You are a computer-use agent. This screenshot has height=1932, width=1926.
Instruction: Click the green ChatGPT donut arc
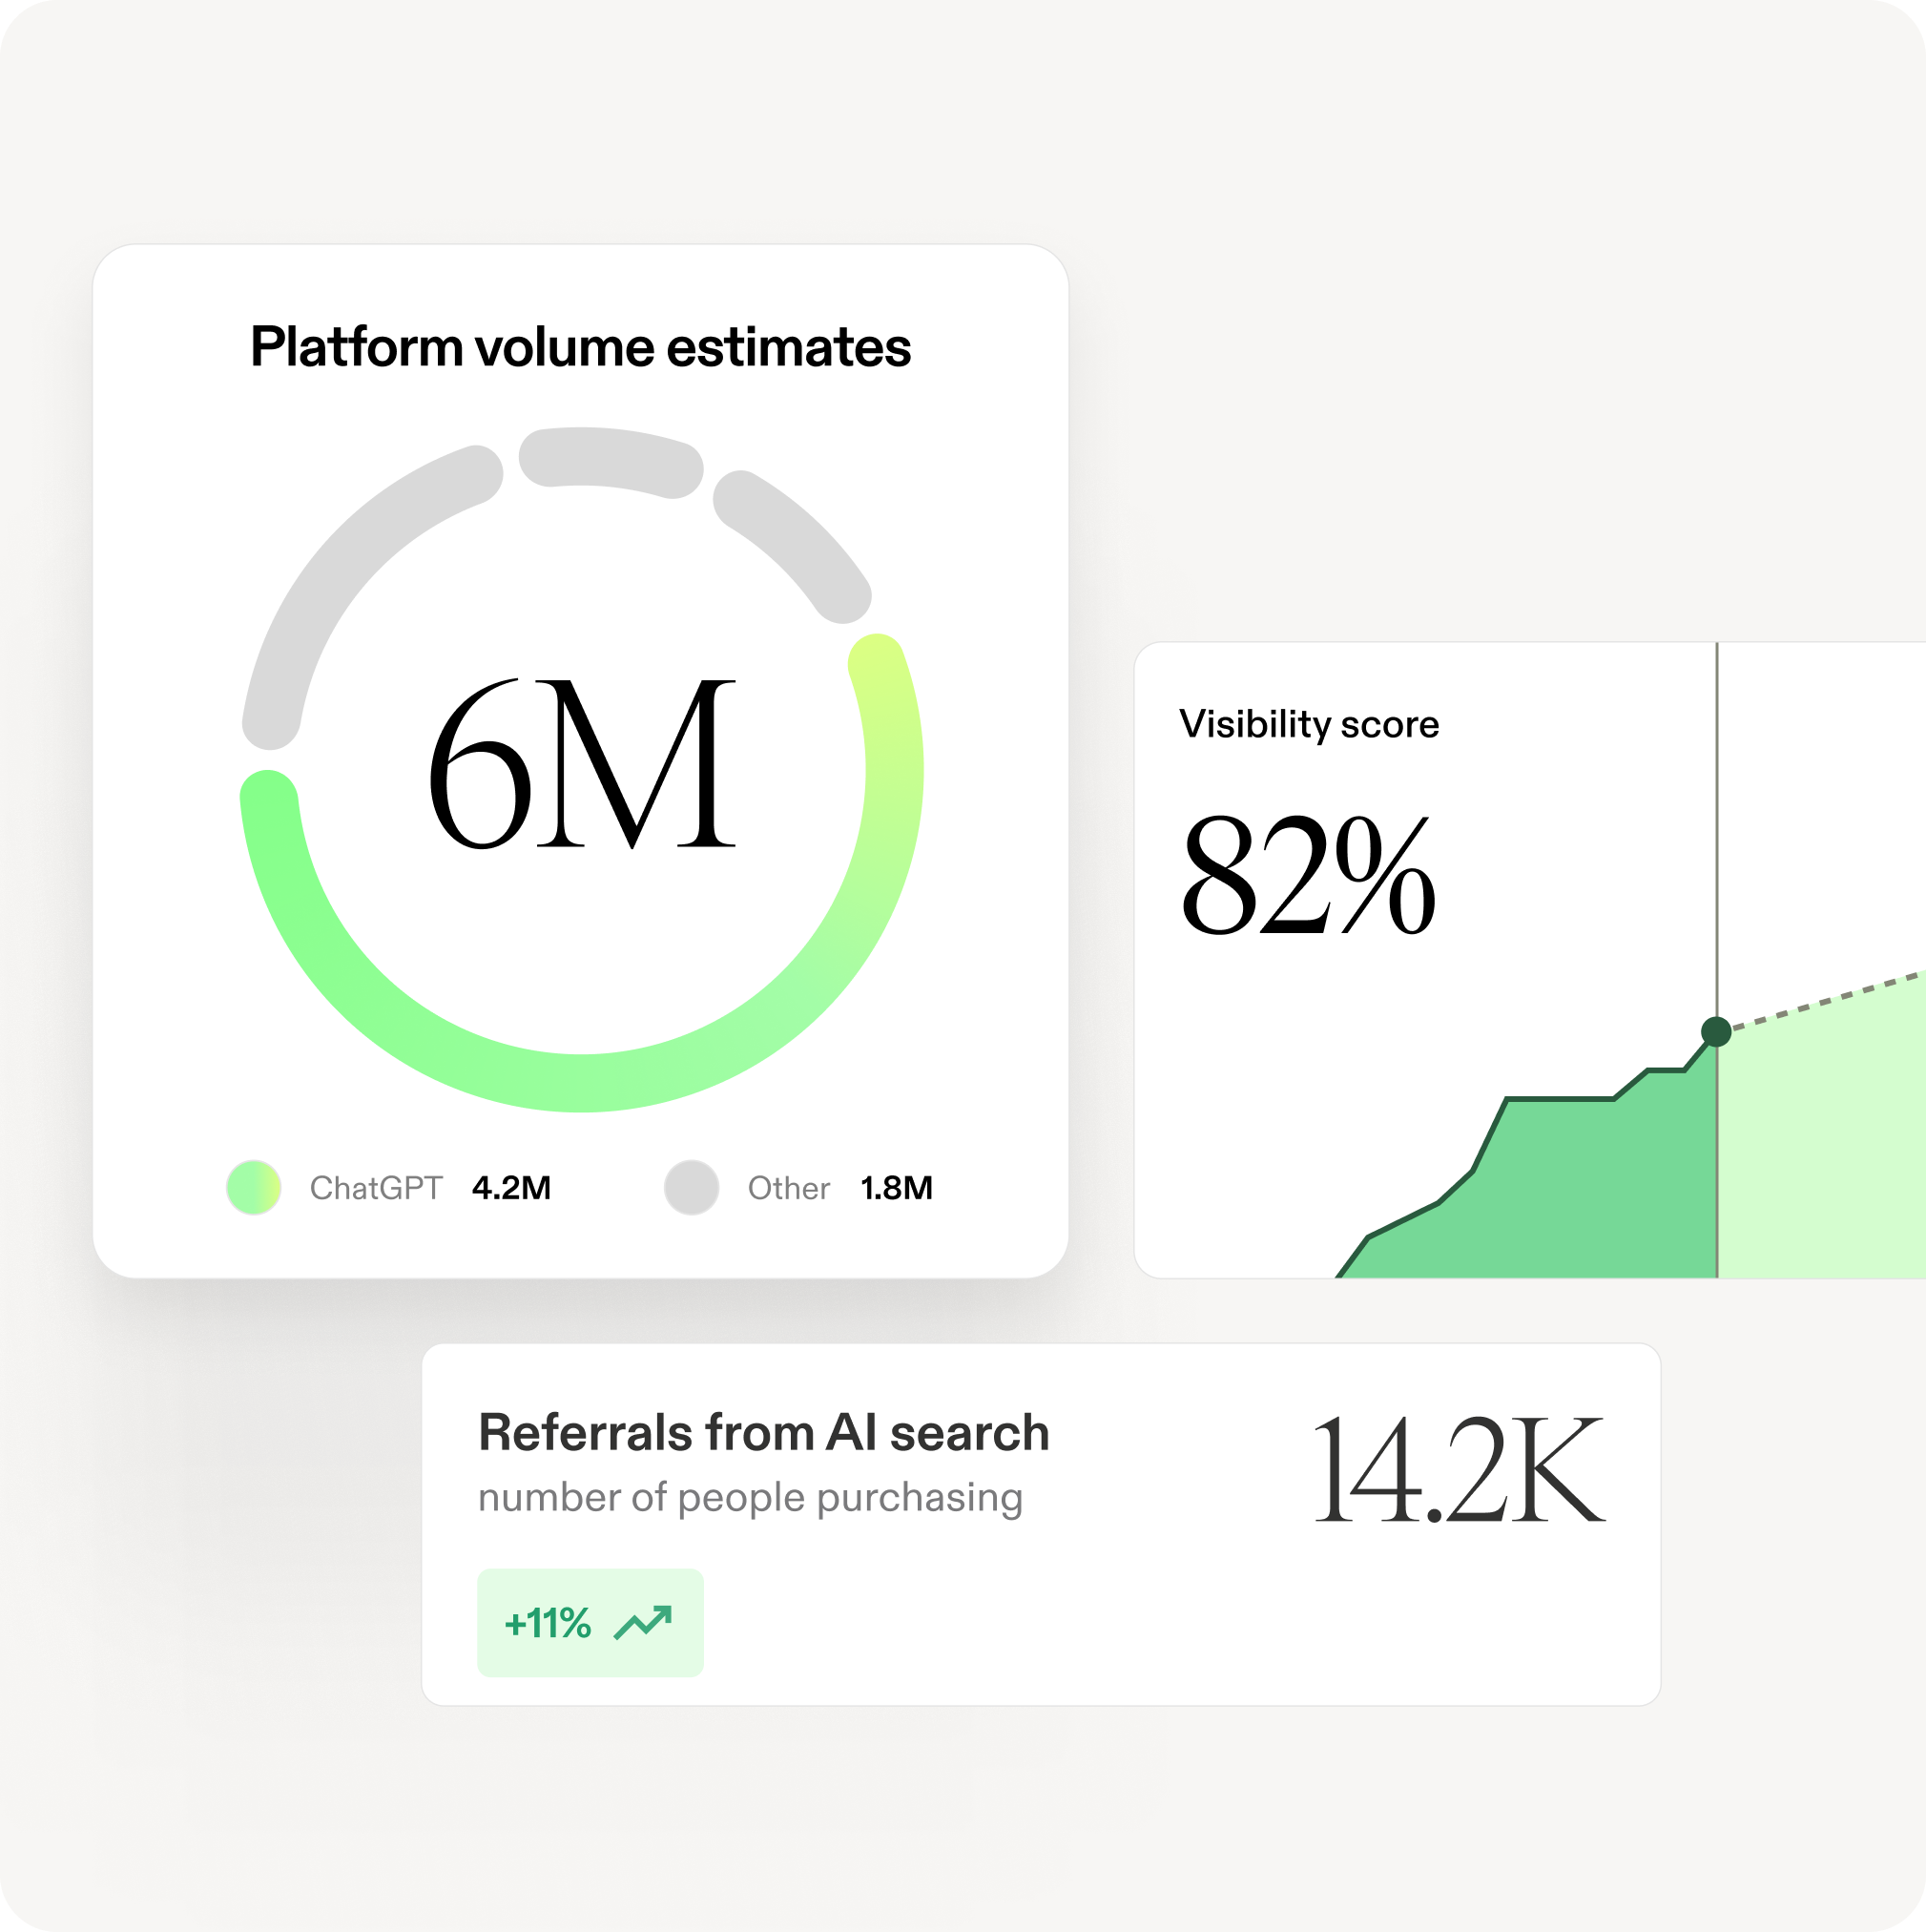(x=580, y=1082)
